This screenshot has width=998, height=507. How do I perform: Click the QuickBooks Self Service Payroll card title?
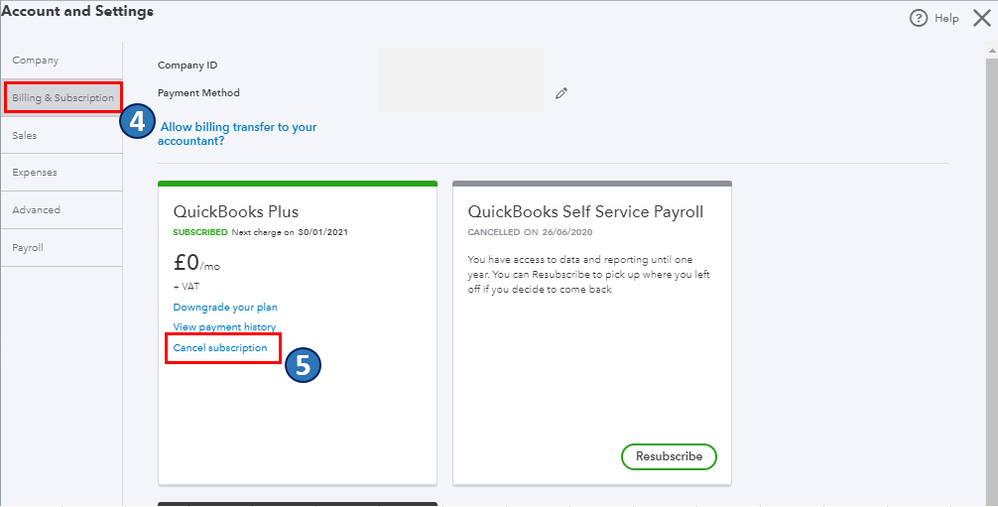tap(585, 212)
